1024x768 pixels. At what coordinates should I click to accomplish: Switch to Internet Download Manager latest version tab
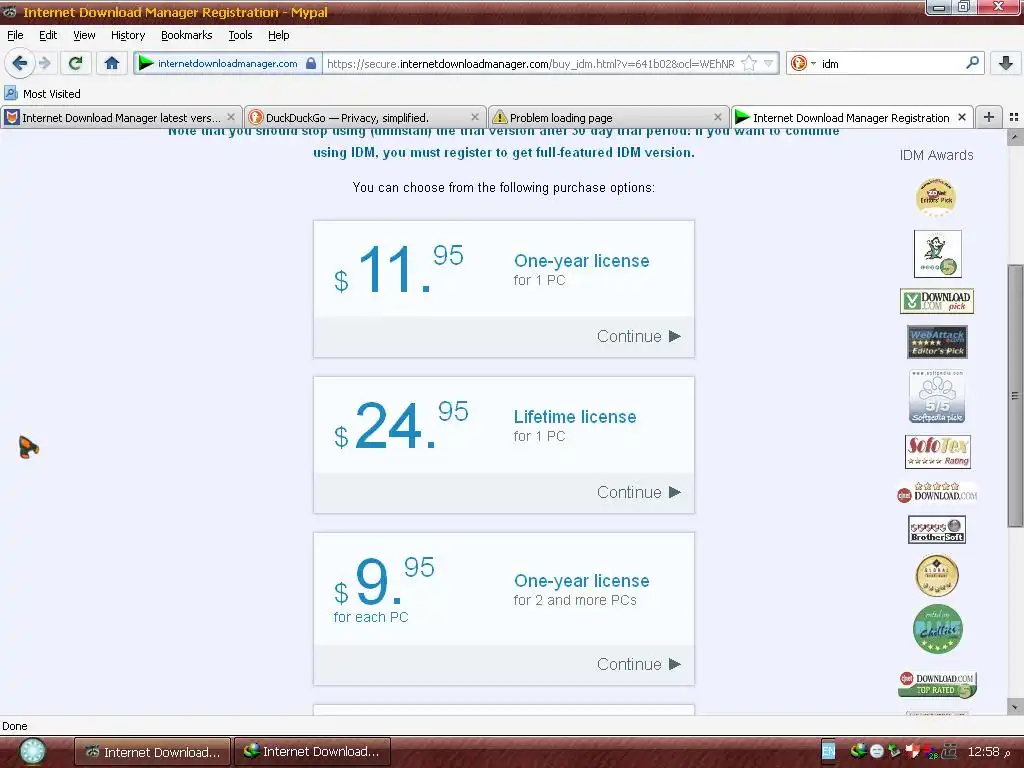[x=120, y=118]
